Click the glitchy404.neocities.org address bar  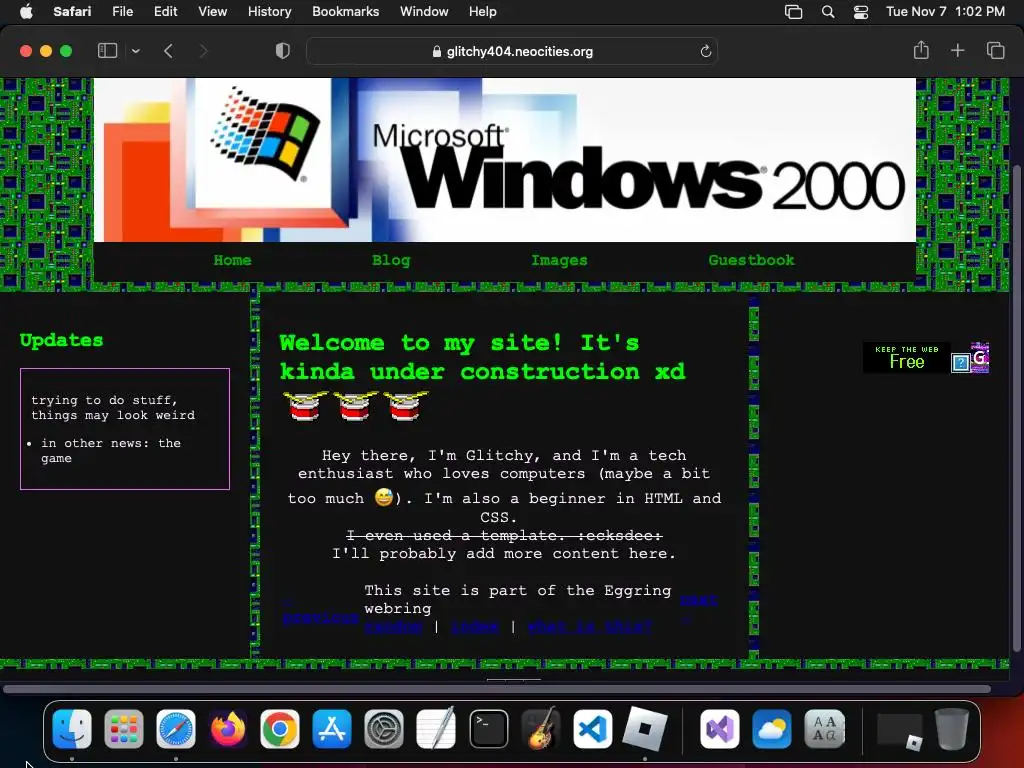(x=512, y=51)
